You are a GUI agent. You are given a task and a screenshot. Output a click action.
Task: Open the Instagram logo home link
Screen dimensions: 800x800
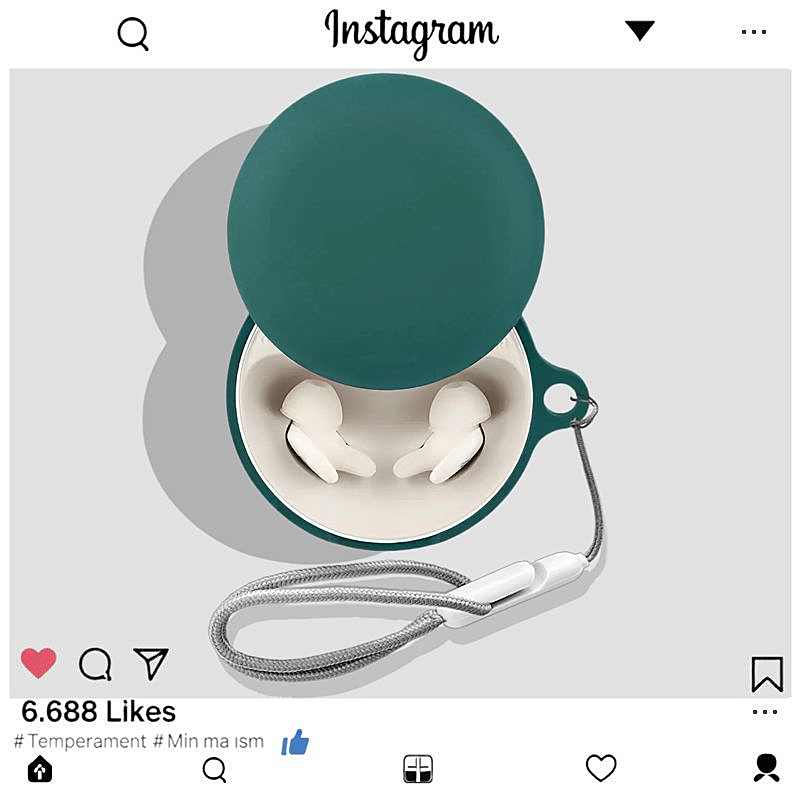click(412, 34)
